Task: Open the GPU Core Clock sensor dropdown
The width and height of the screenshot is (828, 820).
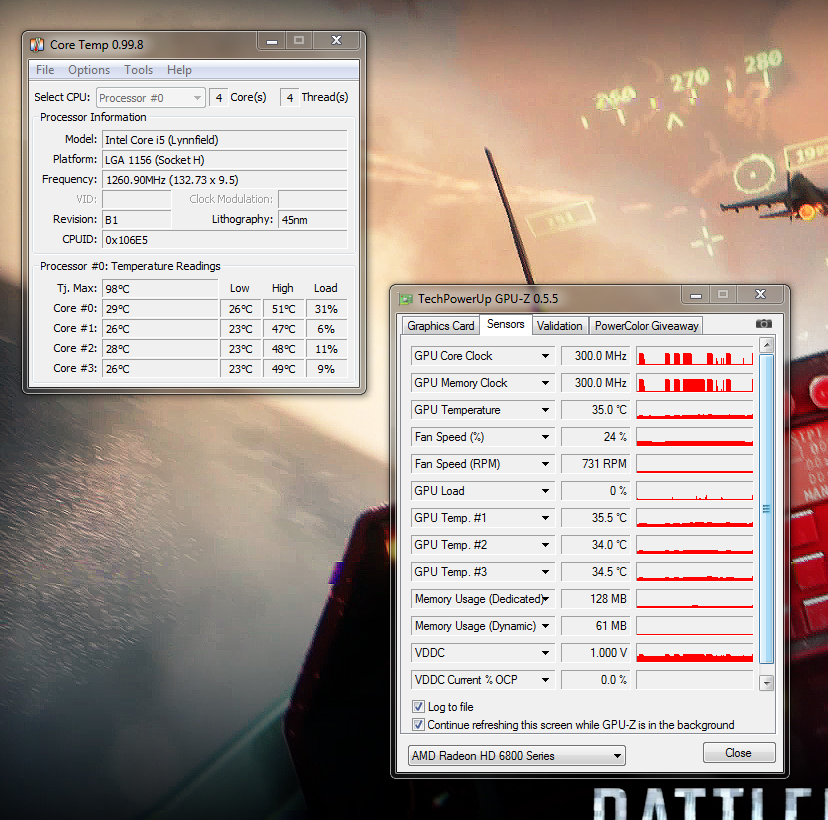Action: (x=546, y=356)
